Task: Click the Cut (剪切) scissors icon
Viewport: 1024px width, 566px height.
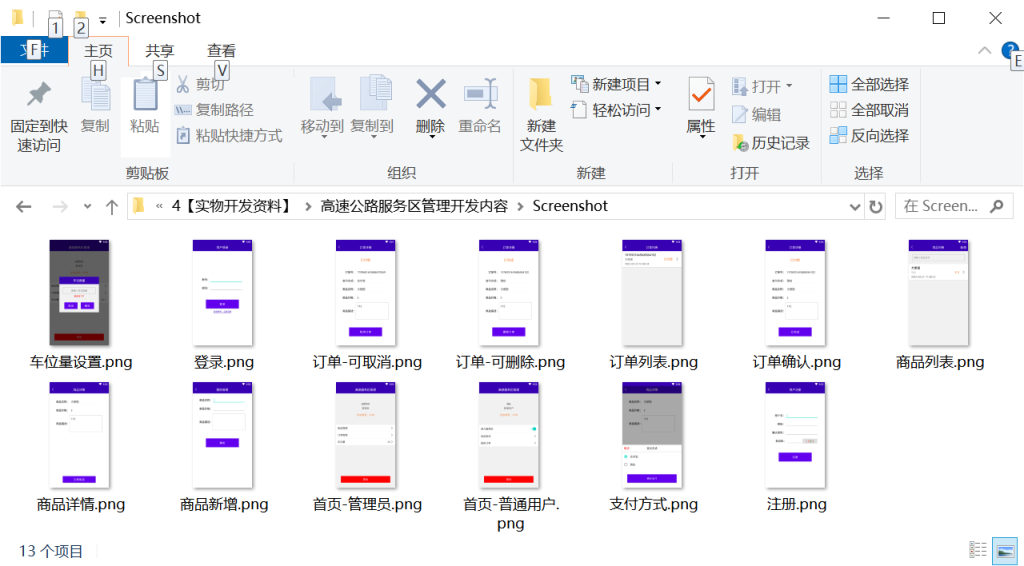Action: pyautogui.click(x=184, y=84)
